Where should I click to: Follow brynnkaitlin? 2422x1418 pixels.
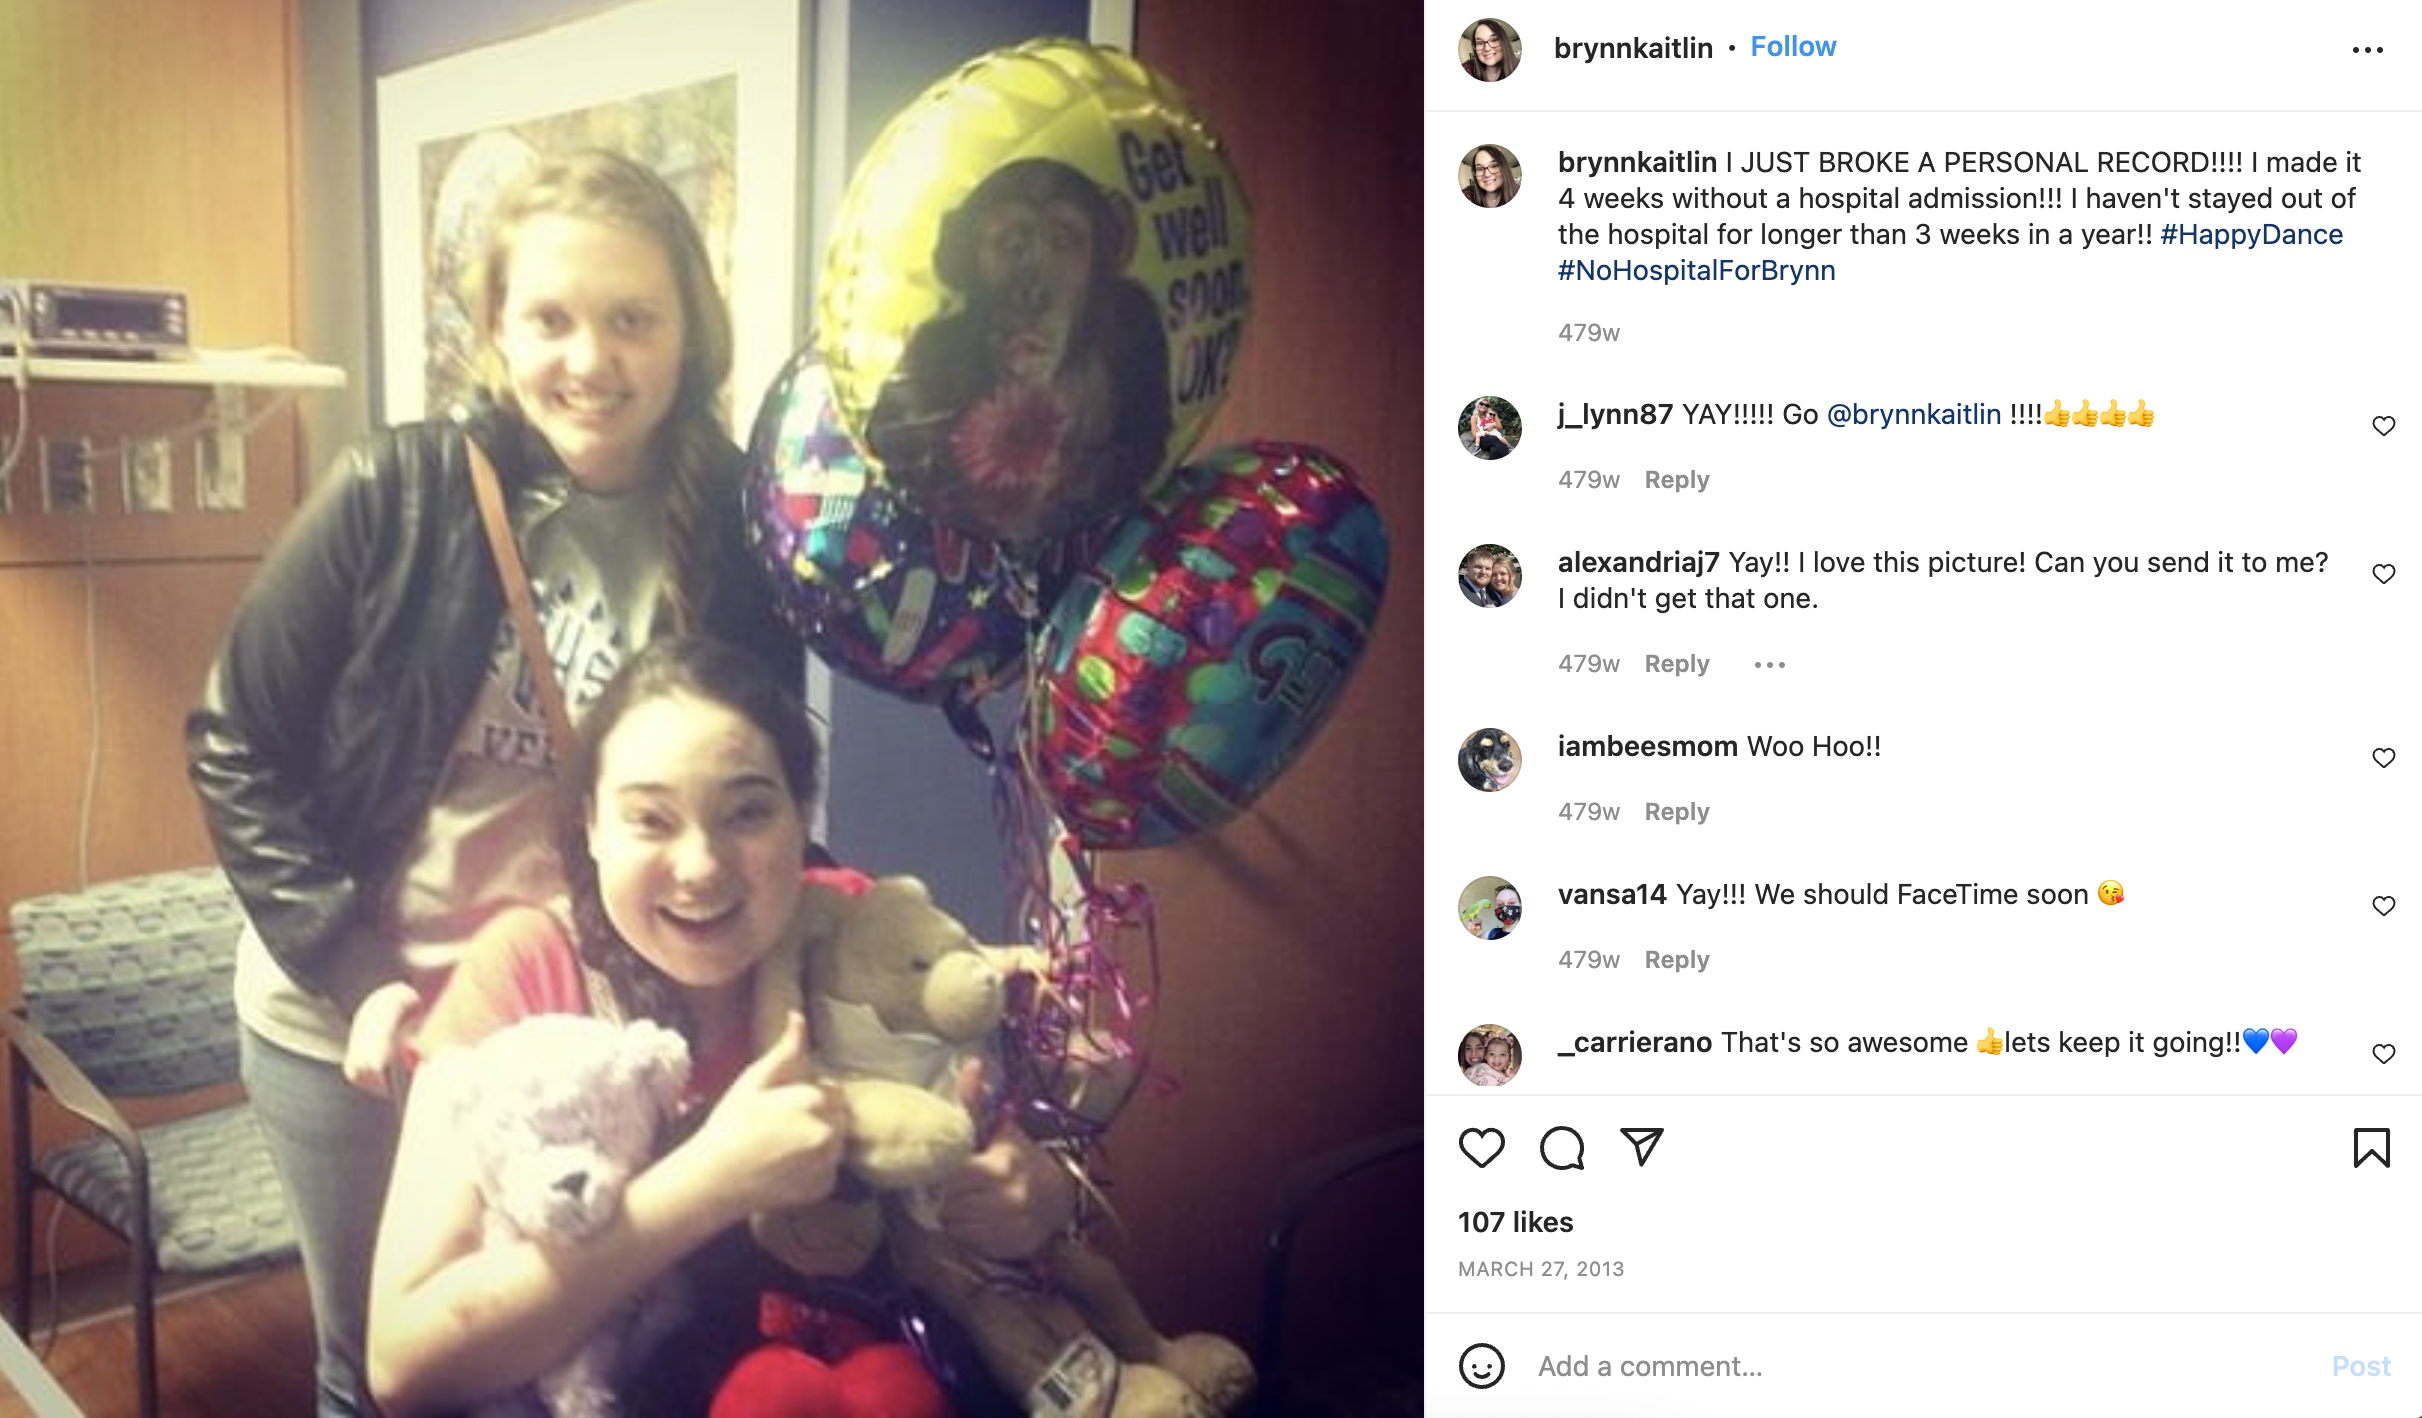click(x=1793, y=47)
